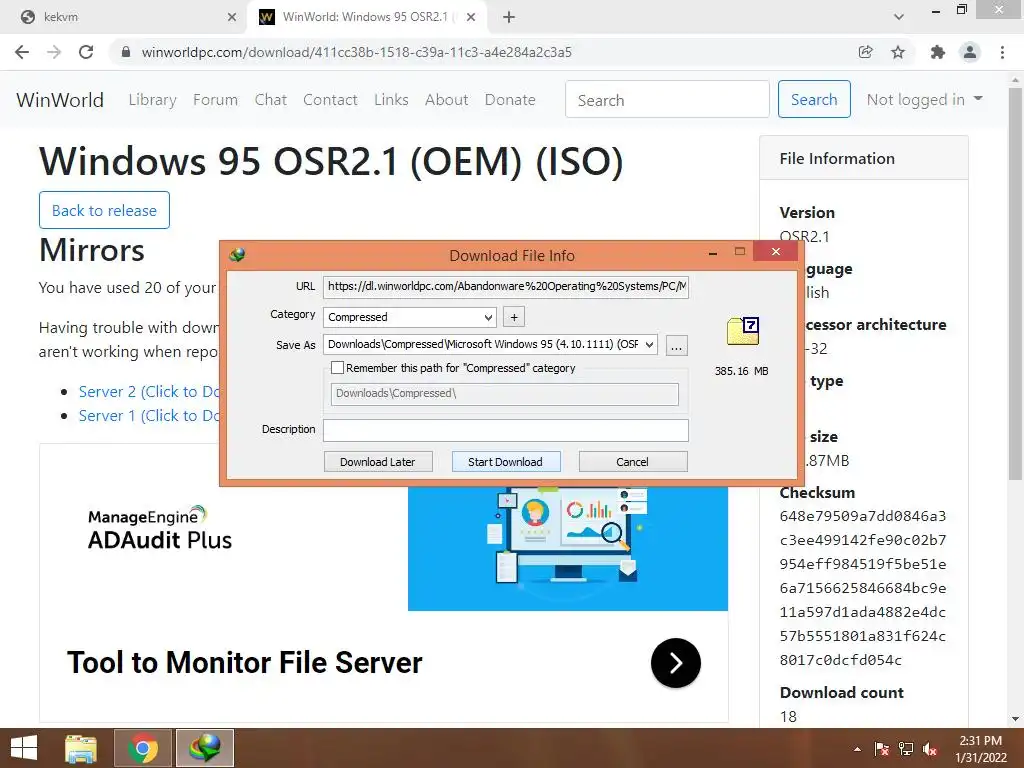Open the Forum menu item
This screenshot has height=768, width=1024.
(x=216, y=100)
